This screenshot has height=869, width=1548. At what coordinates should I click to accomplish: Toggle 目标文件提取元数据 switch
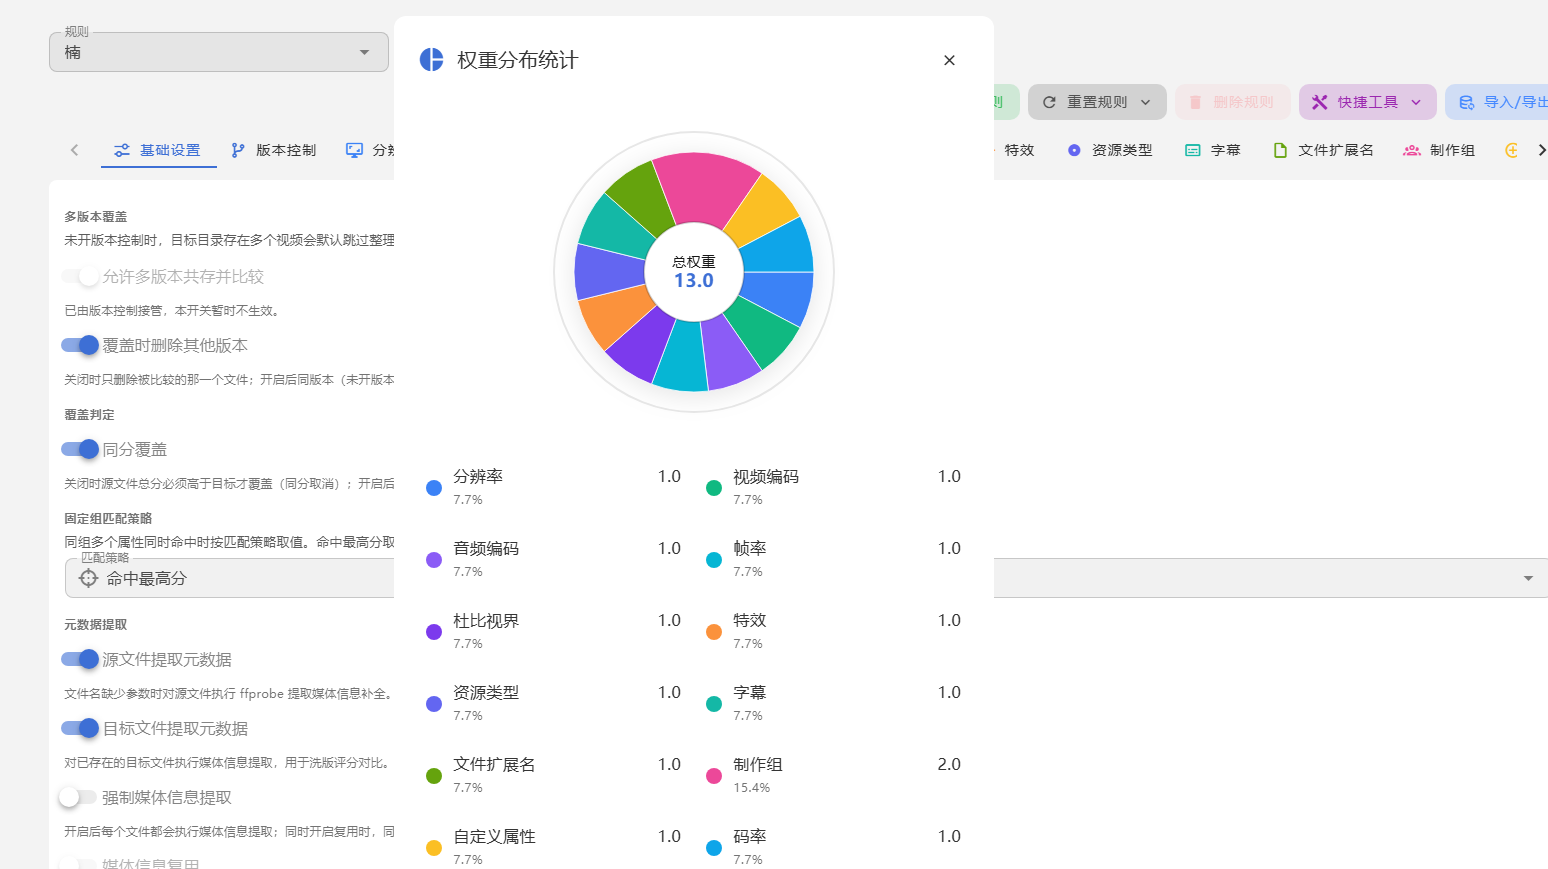click(80, 728)
